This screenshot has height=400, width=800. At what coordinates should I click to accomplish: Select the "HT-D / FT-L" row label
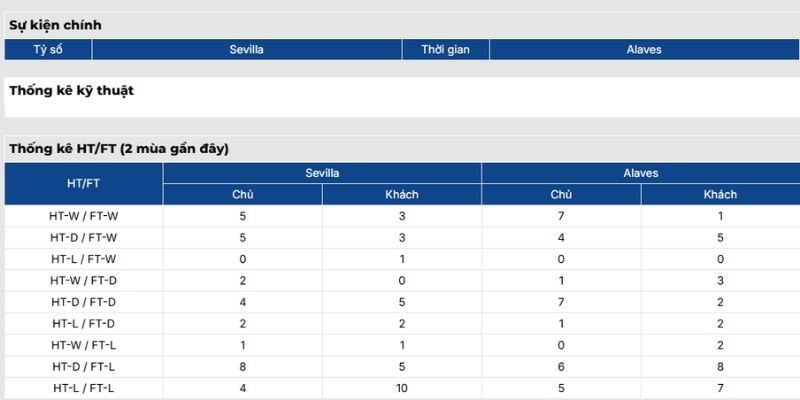(83, 366)
